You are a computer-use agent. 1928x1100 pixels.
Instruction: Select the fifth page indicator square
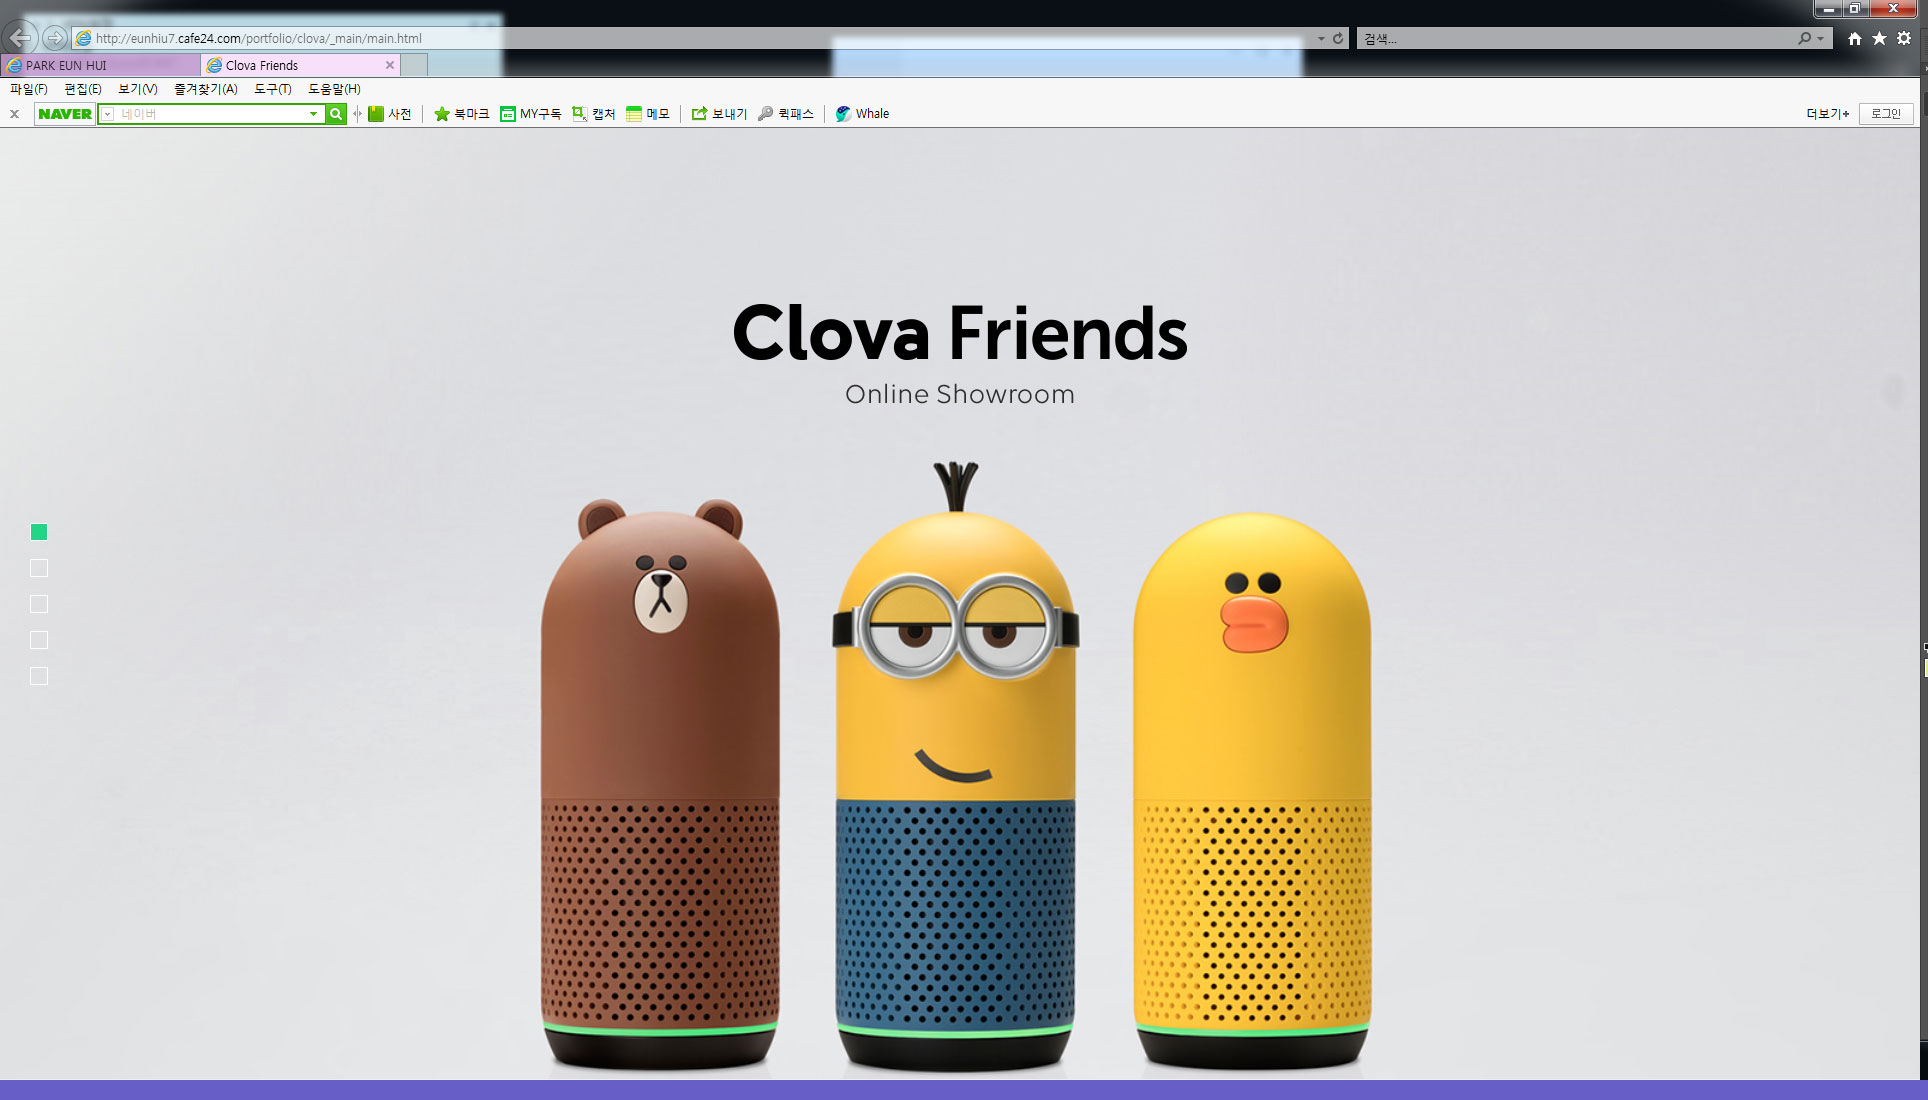point(39,676)
